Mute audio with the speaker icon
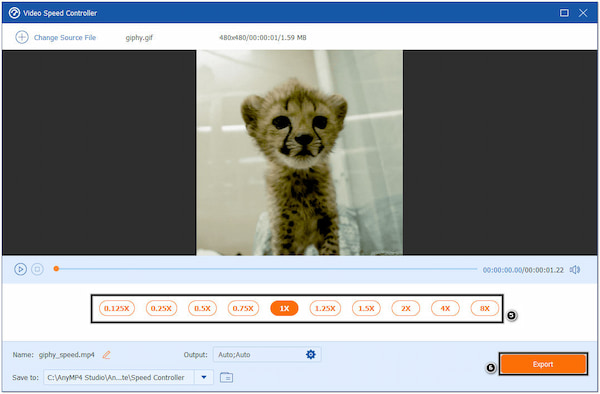Screen dimensions: 600x394 [575, 270]
